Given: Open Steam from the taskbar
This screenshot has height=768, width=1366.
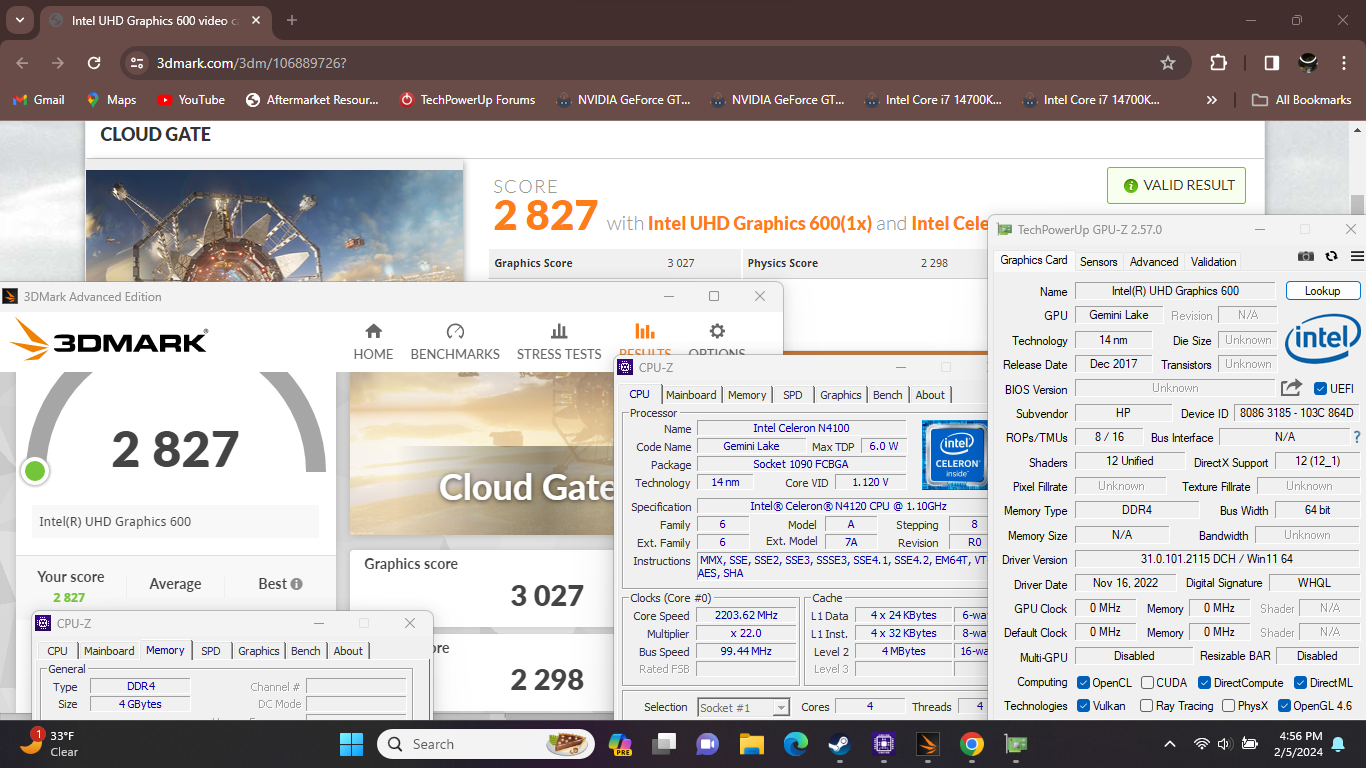Looking at the screenshot, I should [x=838, y=744].
